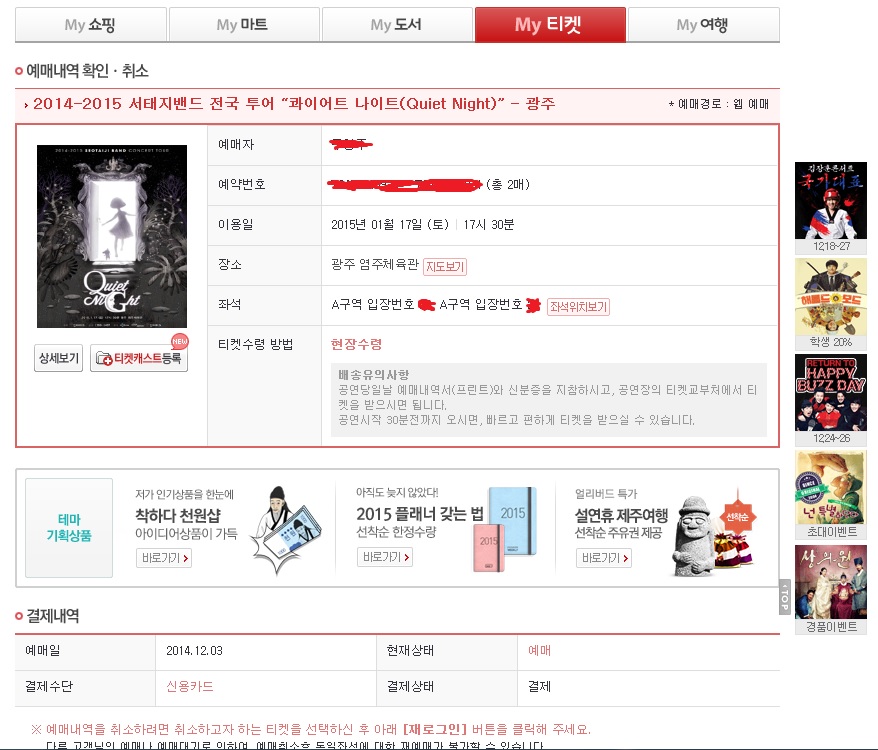Click the 상세보기 details button
This screenshot has width=878, height=750.
tap(58, 358)
